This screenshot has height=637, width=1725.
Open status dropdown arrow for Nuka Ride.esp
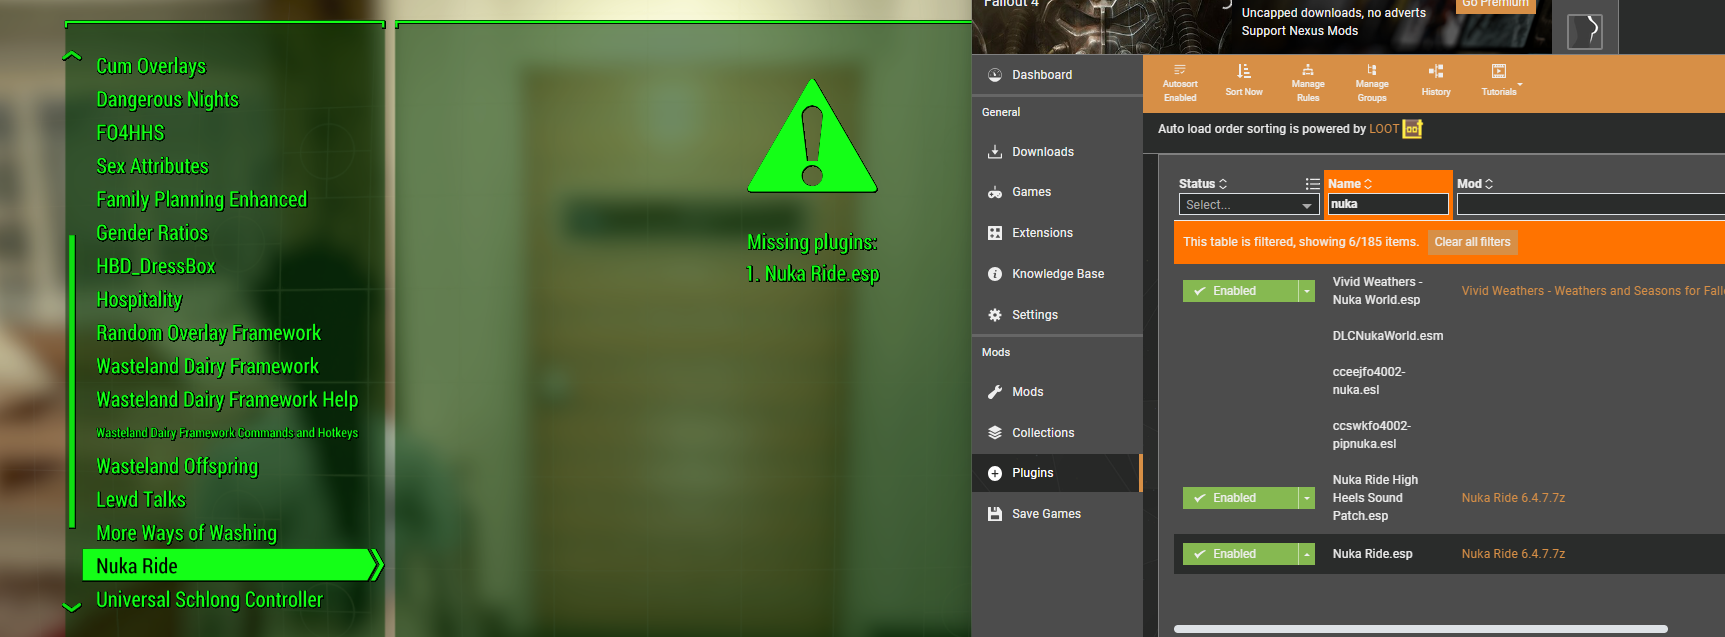point(1306,554)
